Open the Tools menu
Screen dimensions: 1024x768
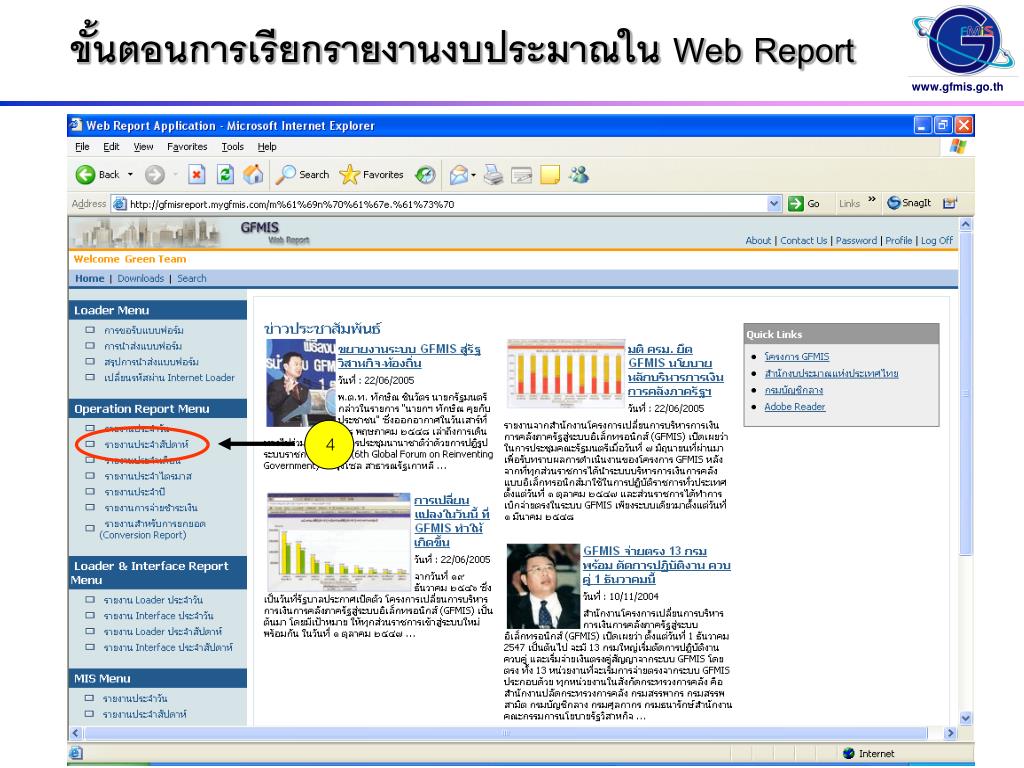[x=232, y=147]
